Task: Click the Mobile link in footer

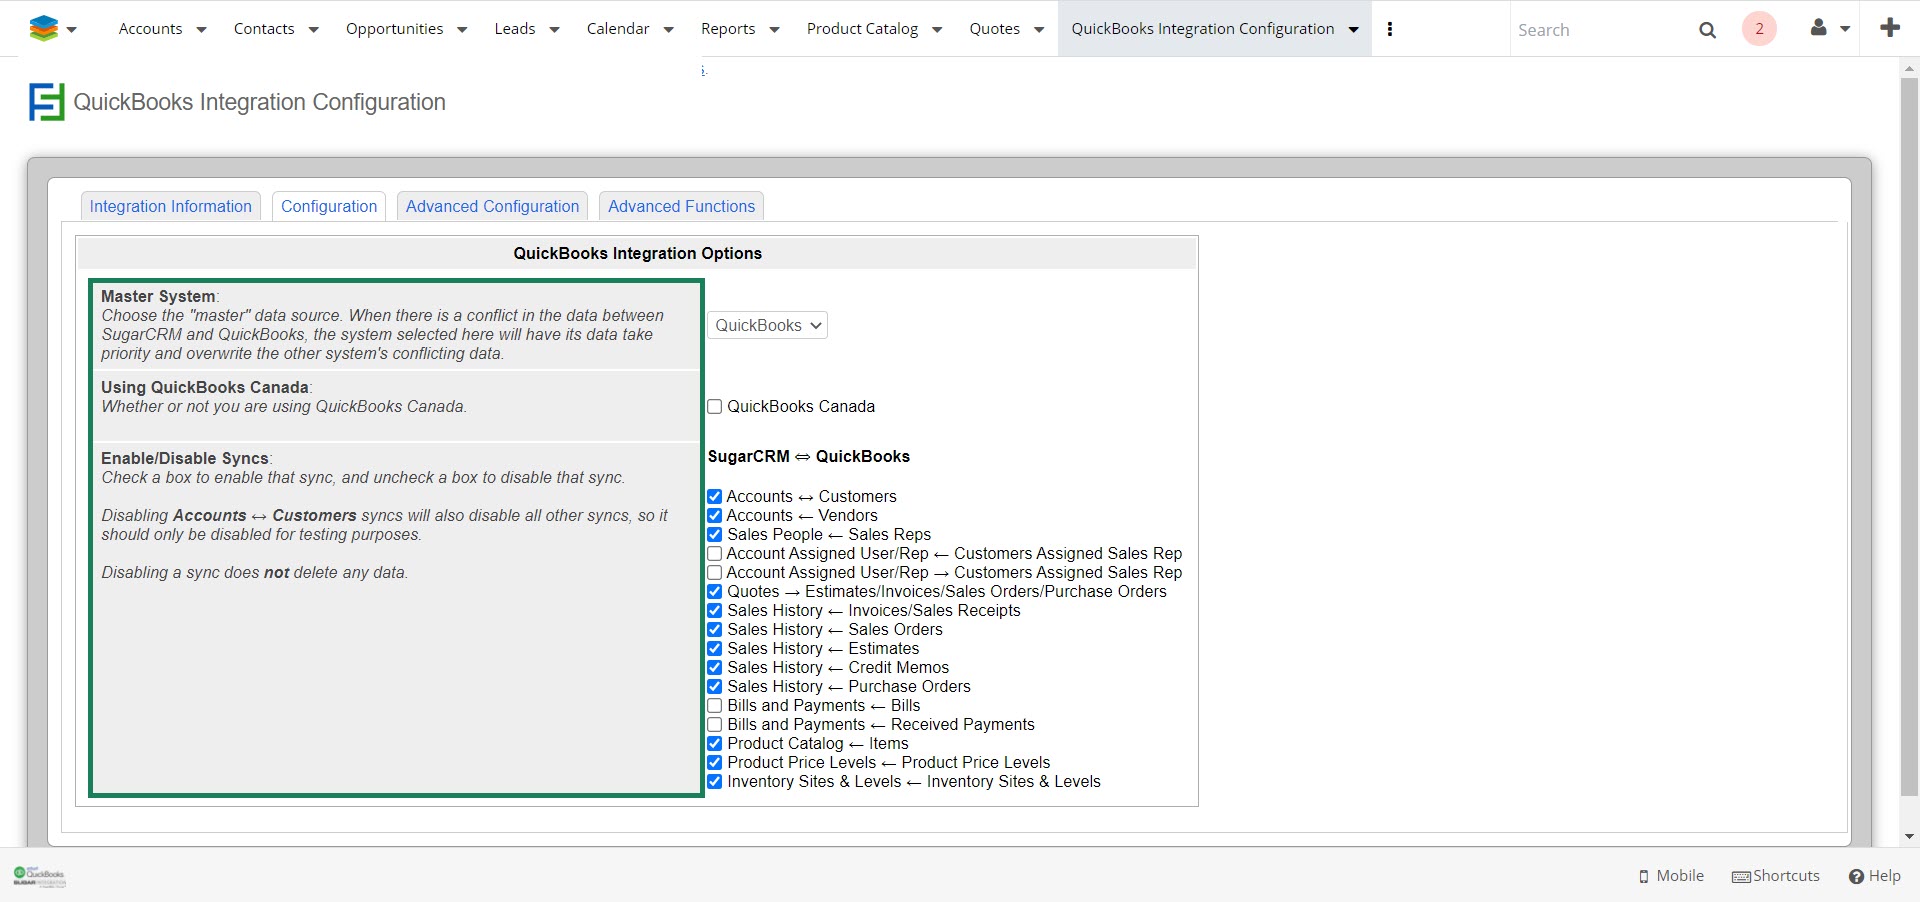Action: pos(1671,876)
